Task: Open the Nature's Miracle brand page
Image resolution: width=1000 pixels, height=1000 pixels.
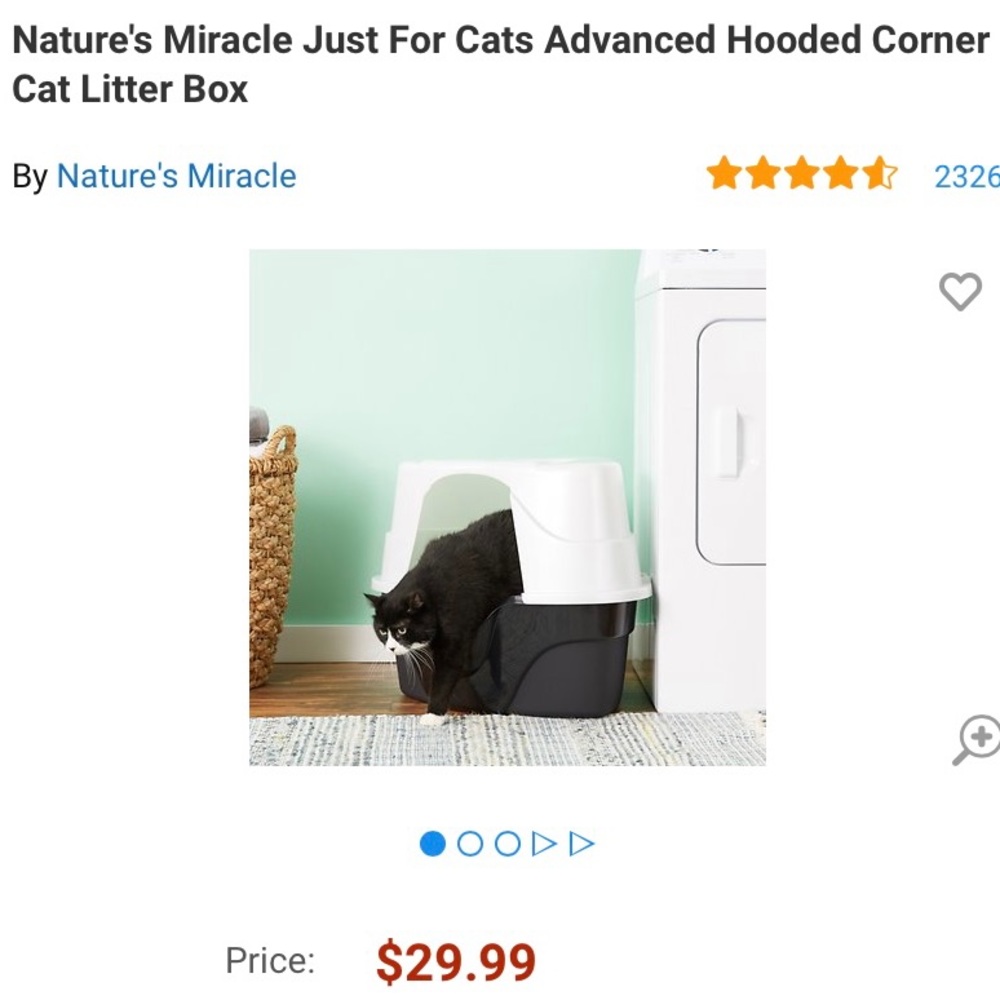Action: pyautogui.click(x=176, y=177)
